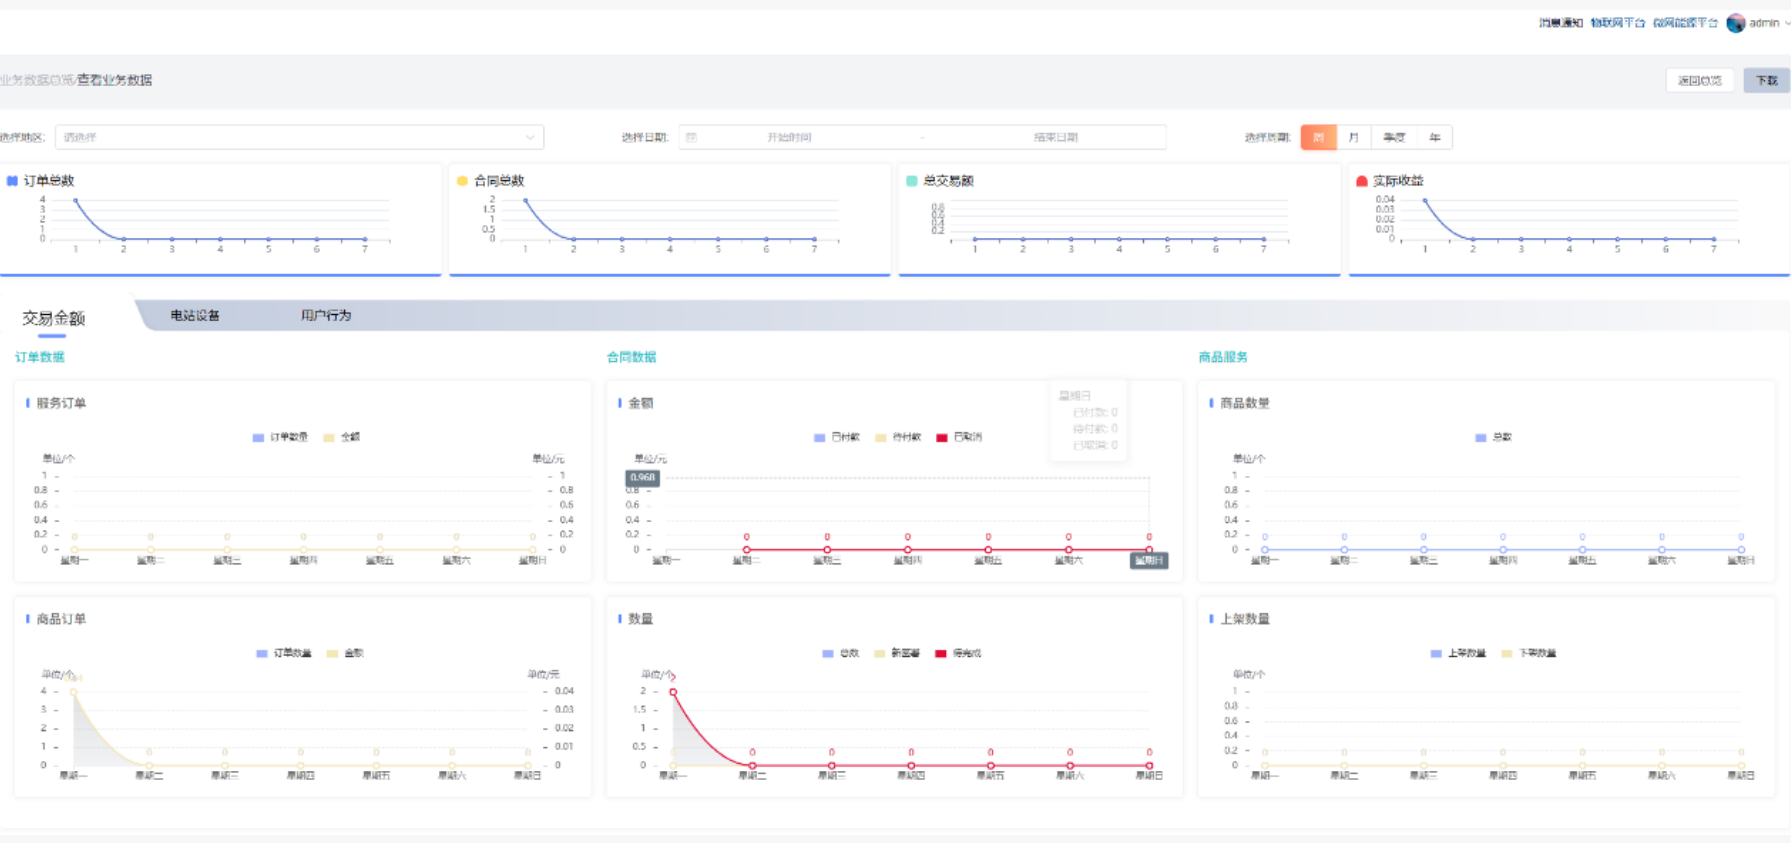Click the 下载 download button
Screen dimensions: 1791x843
(x=1767, y=80)
